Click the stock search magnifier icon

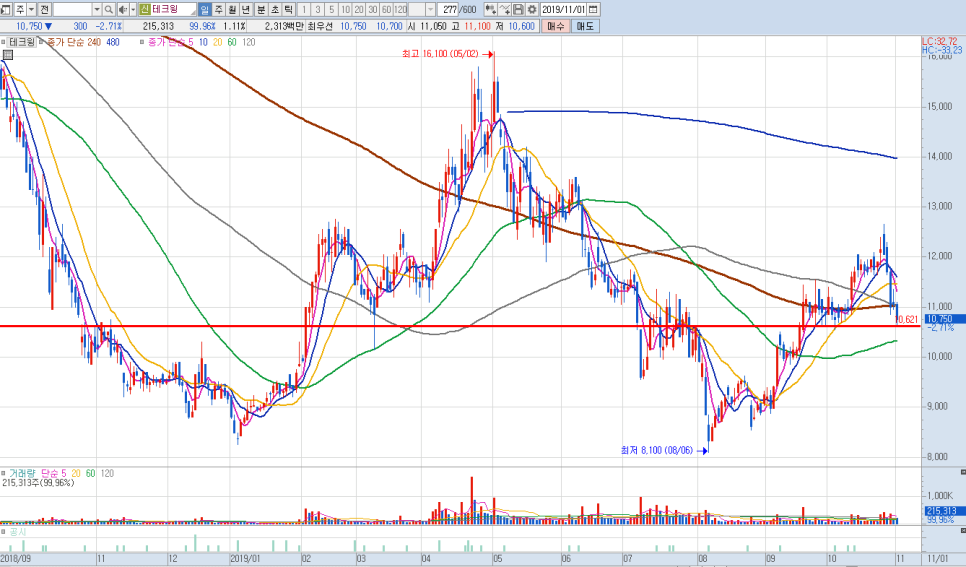click(108, 9)
